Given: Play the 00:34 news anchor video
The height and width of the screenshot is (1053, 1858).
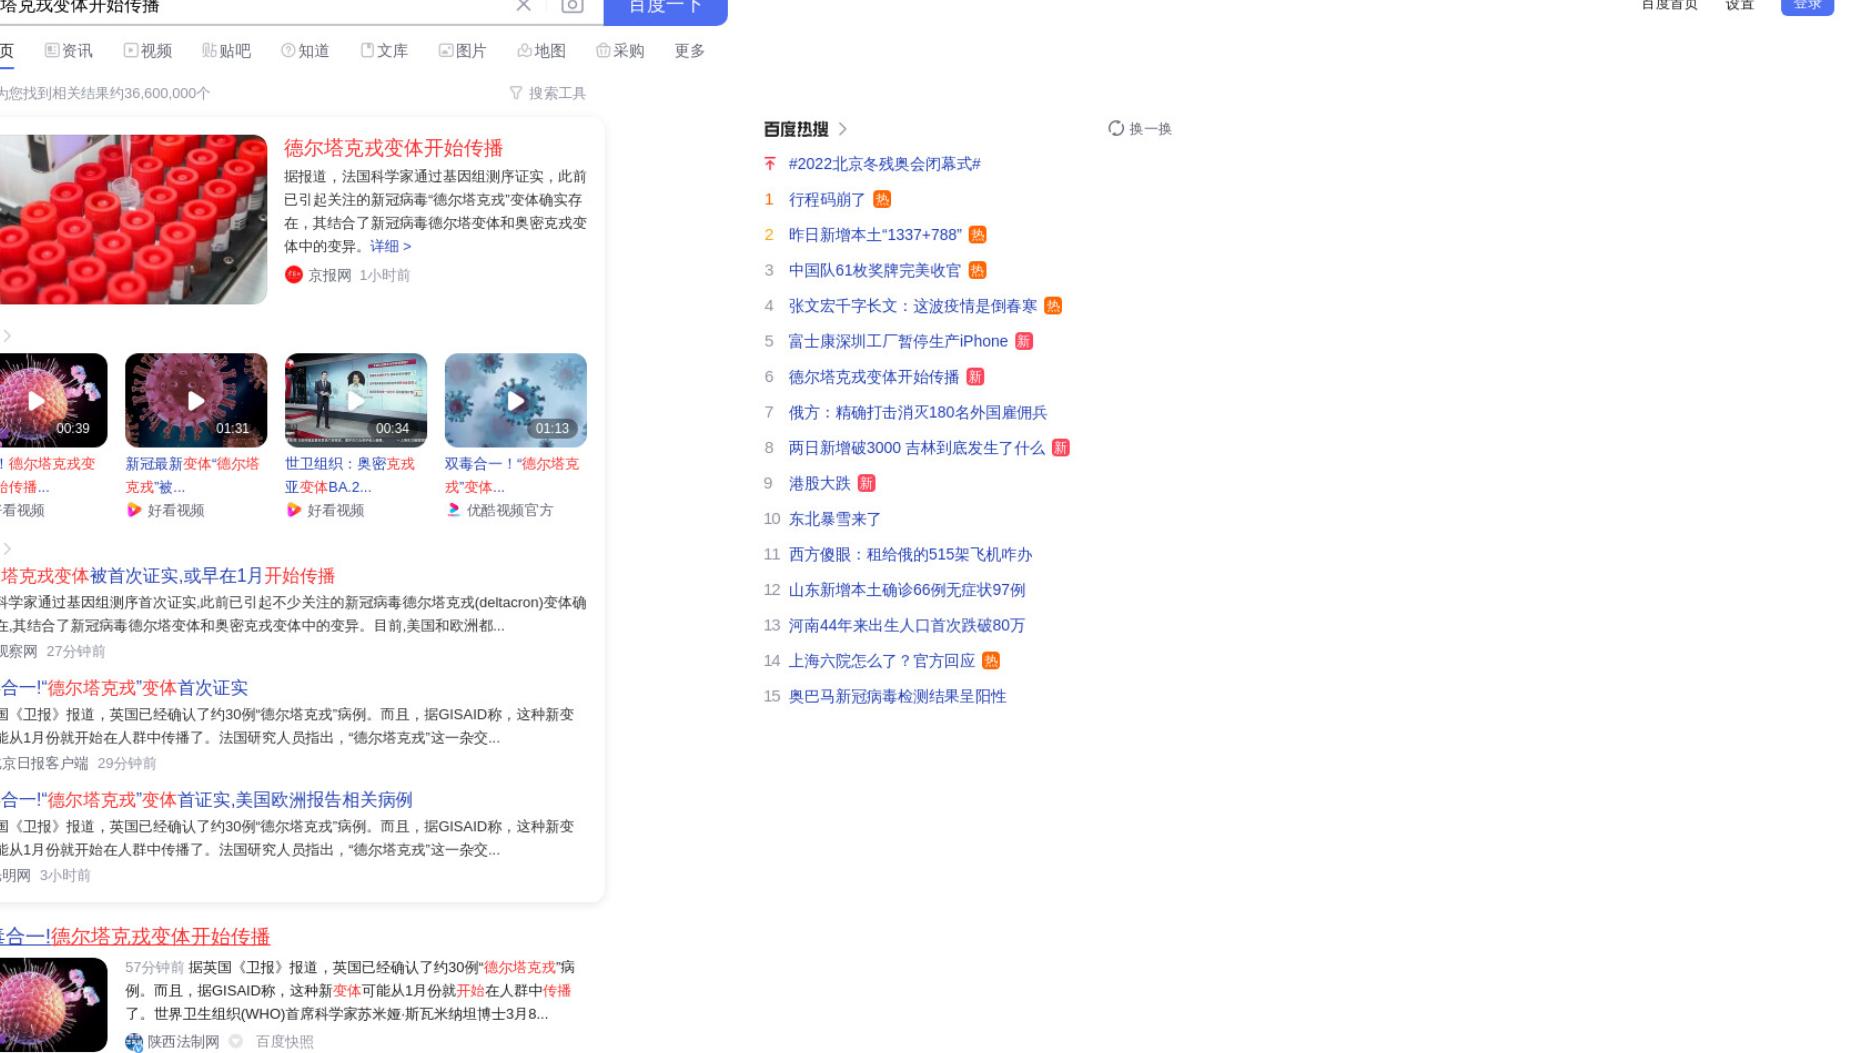Looking at the screenshot, I should [x=356, y=400].
